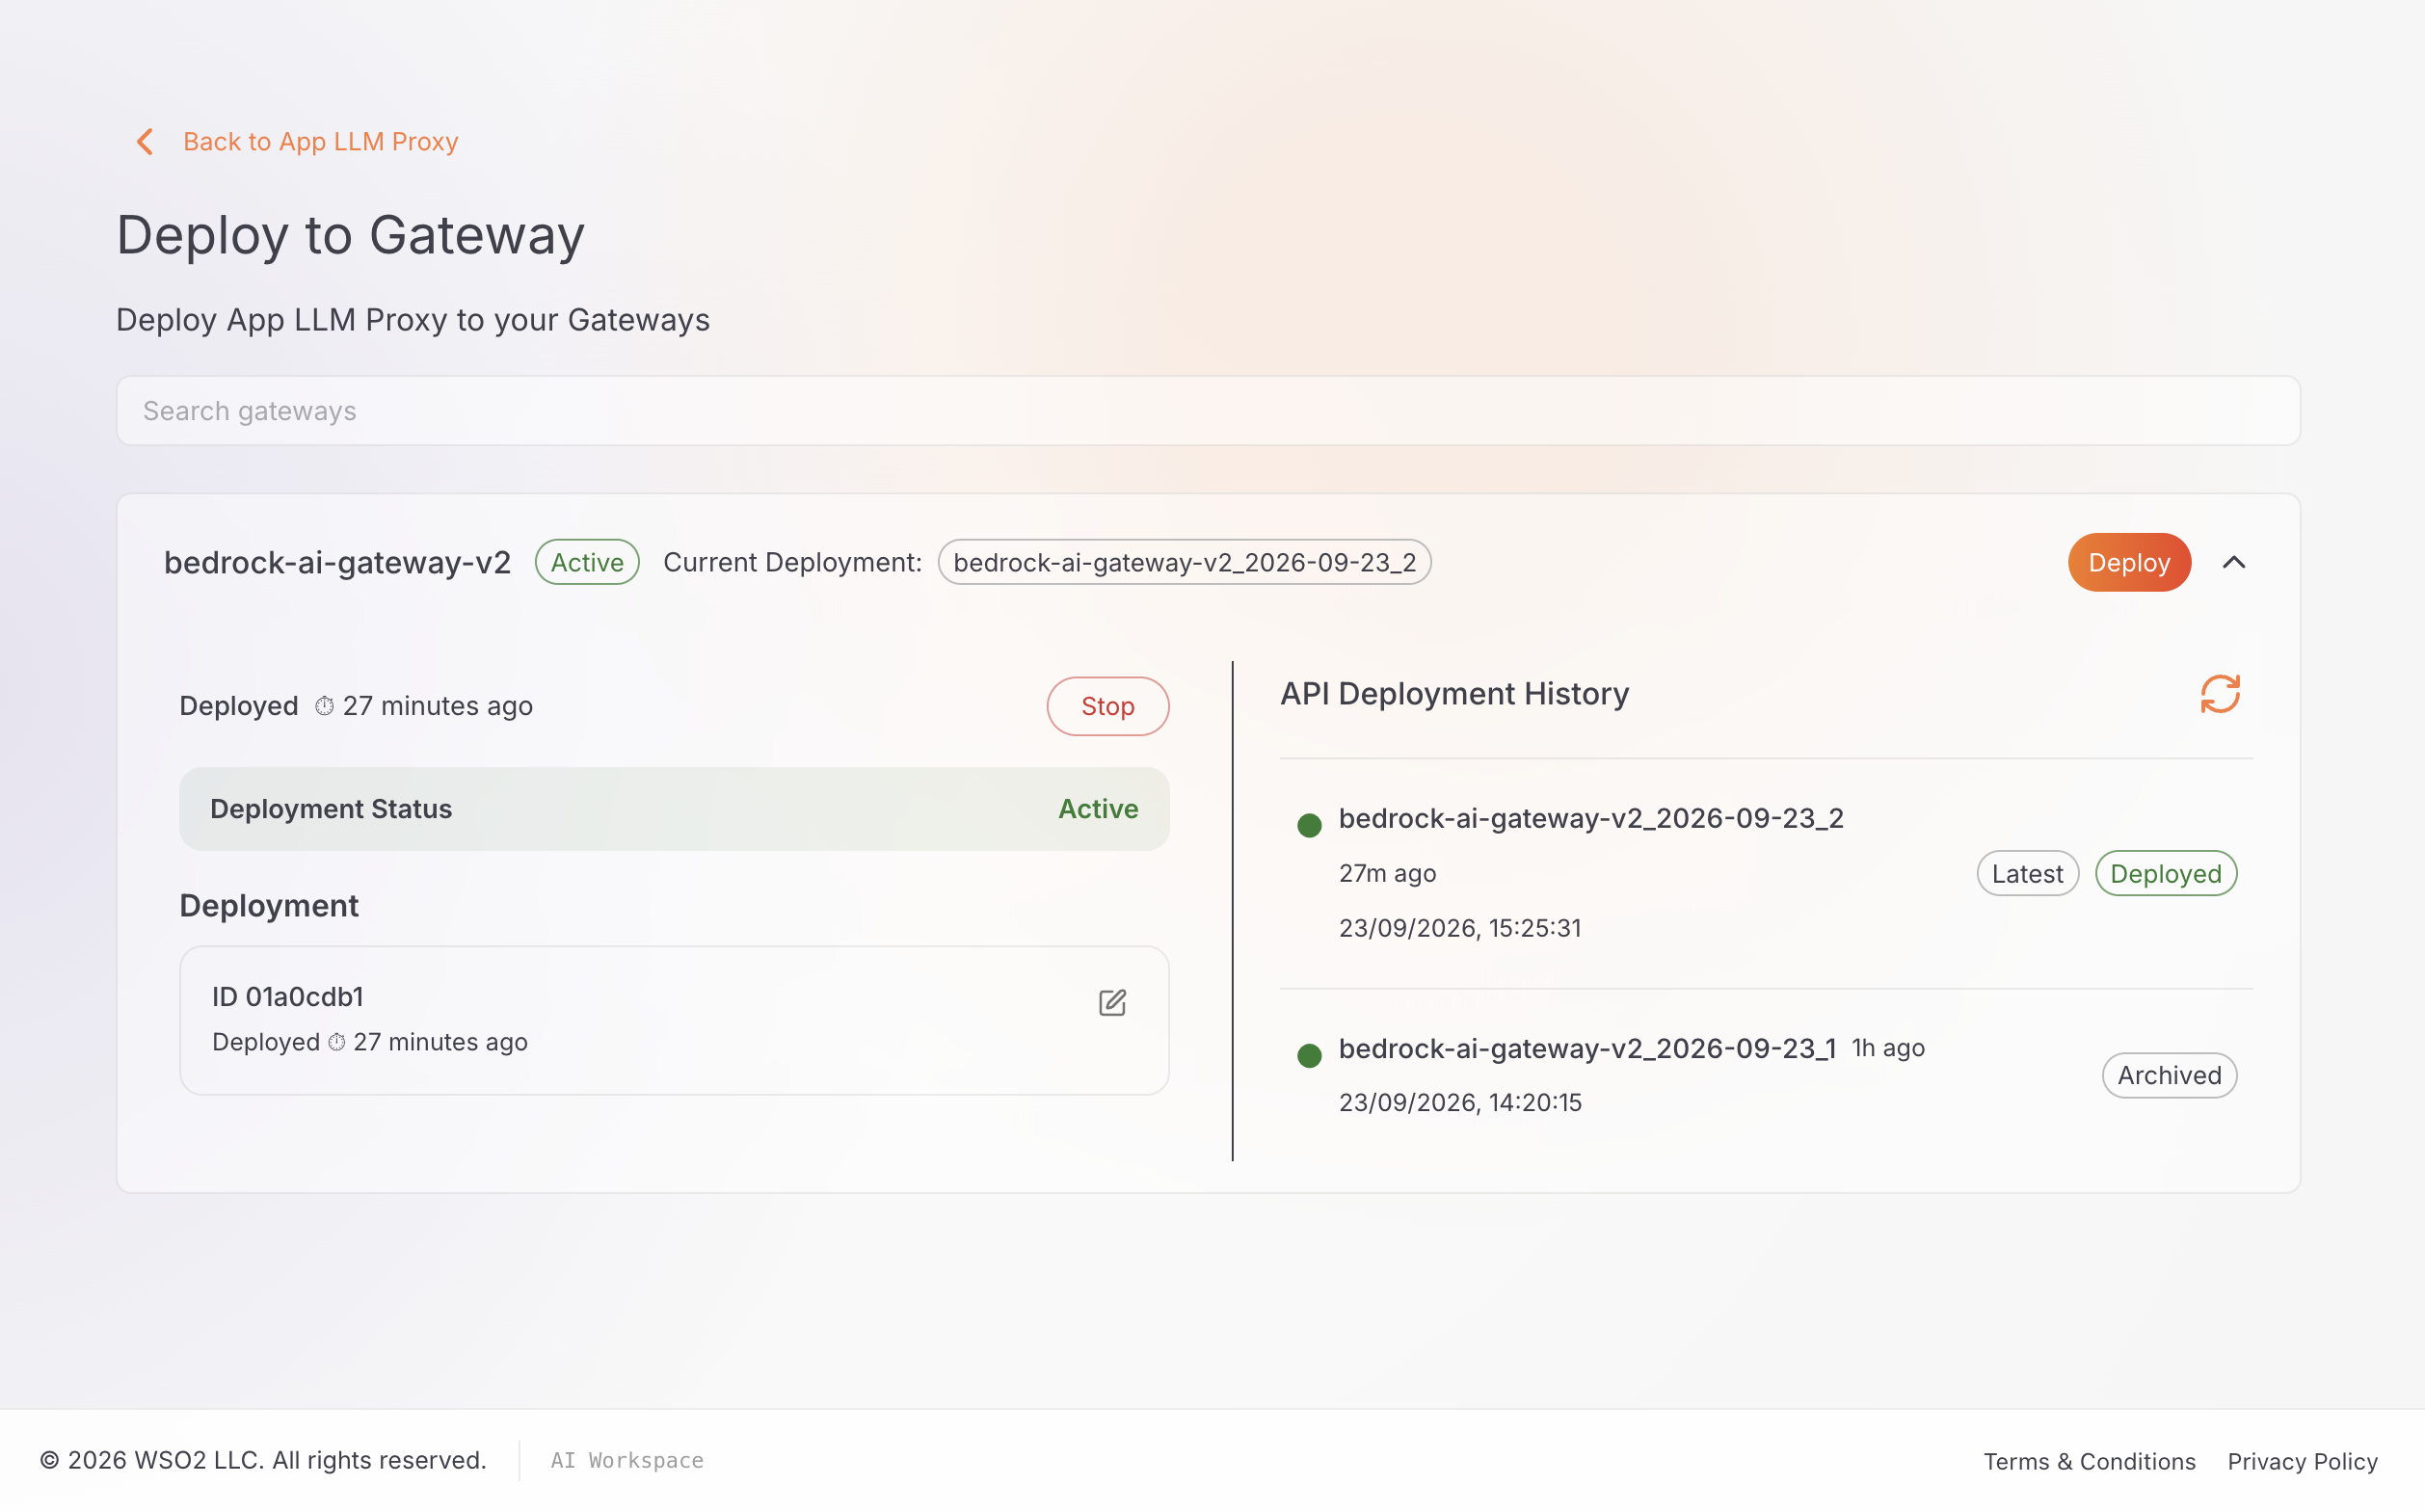This screenshot has height=1512, width=2425.
Task: Click the WSO2 copyright text
Action: point(263,1460)
